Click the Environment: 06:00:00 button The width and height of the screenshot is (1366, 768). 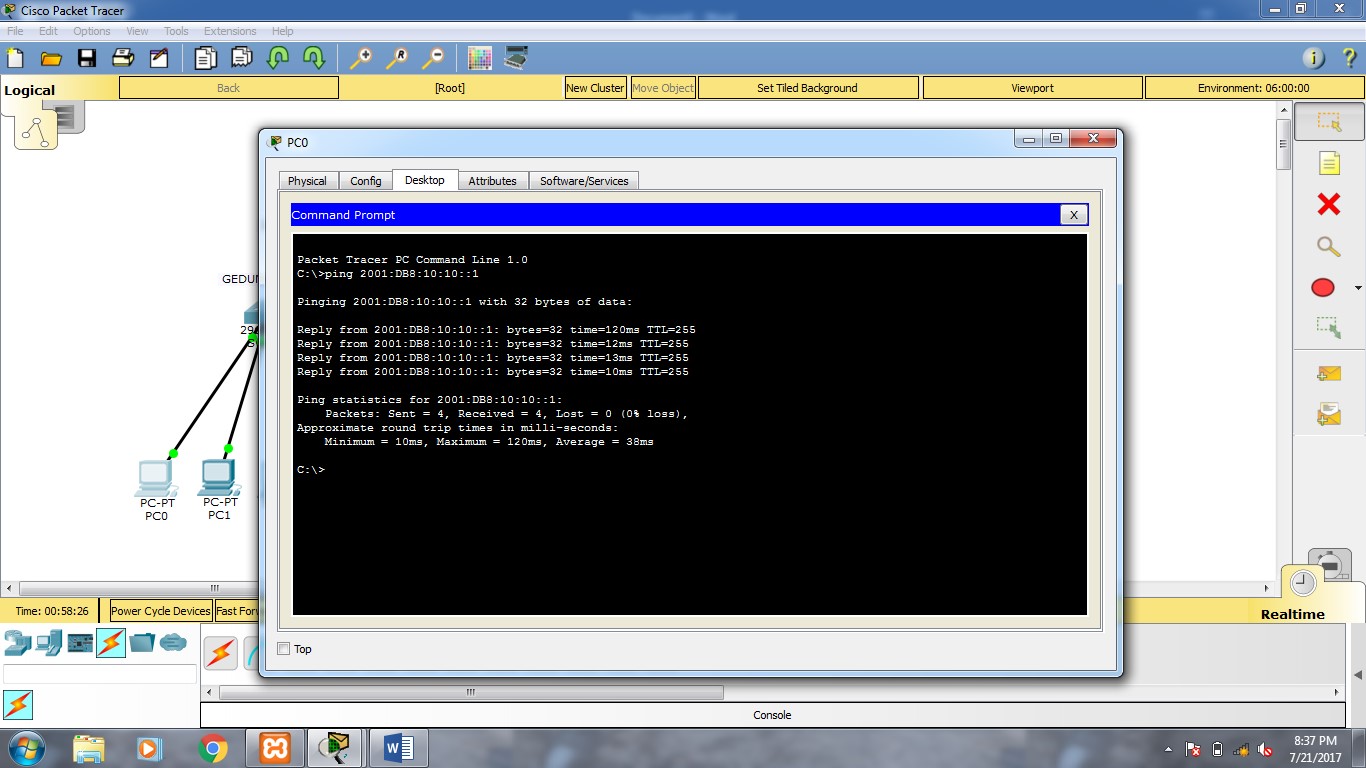[x=1254, y=88]
